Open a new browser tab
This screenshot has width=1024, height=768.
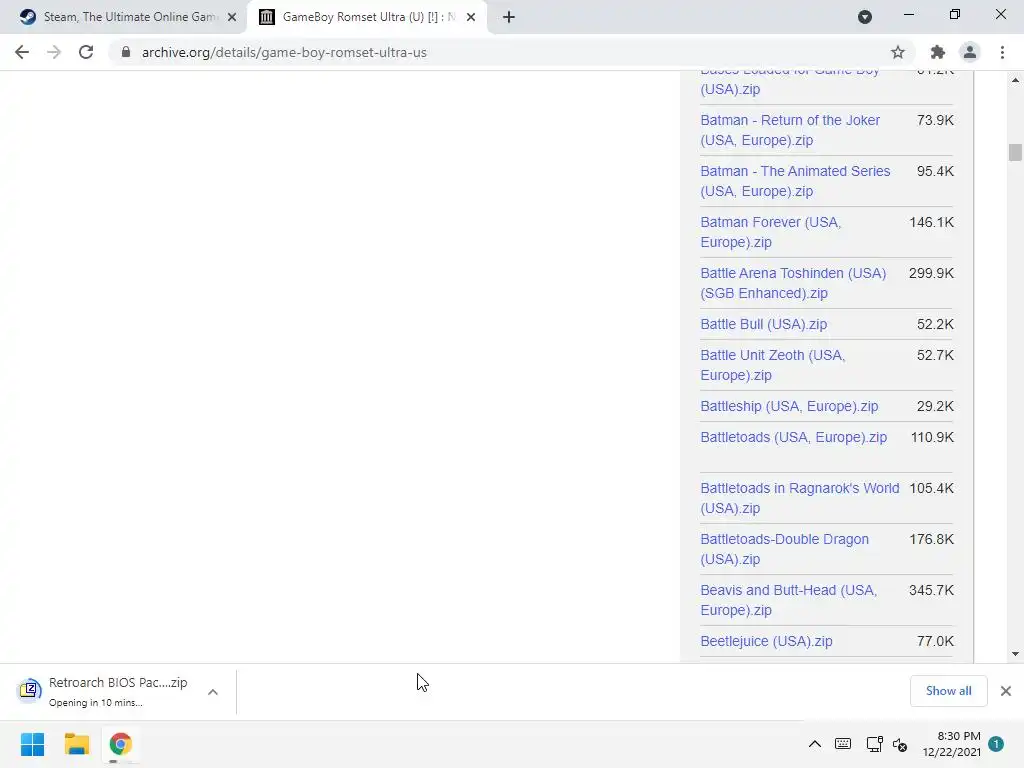pyautogui.click(x=509, y=17)
